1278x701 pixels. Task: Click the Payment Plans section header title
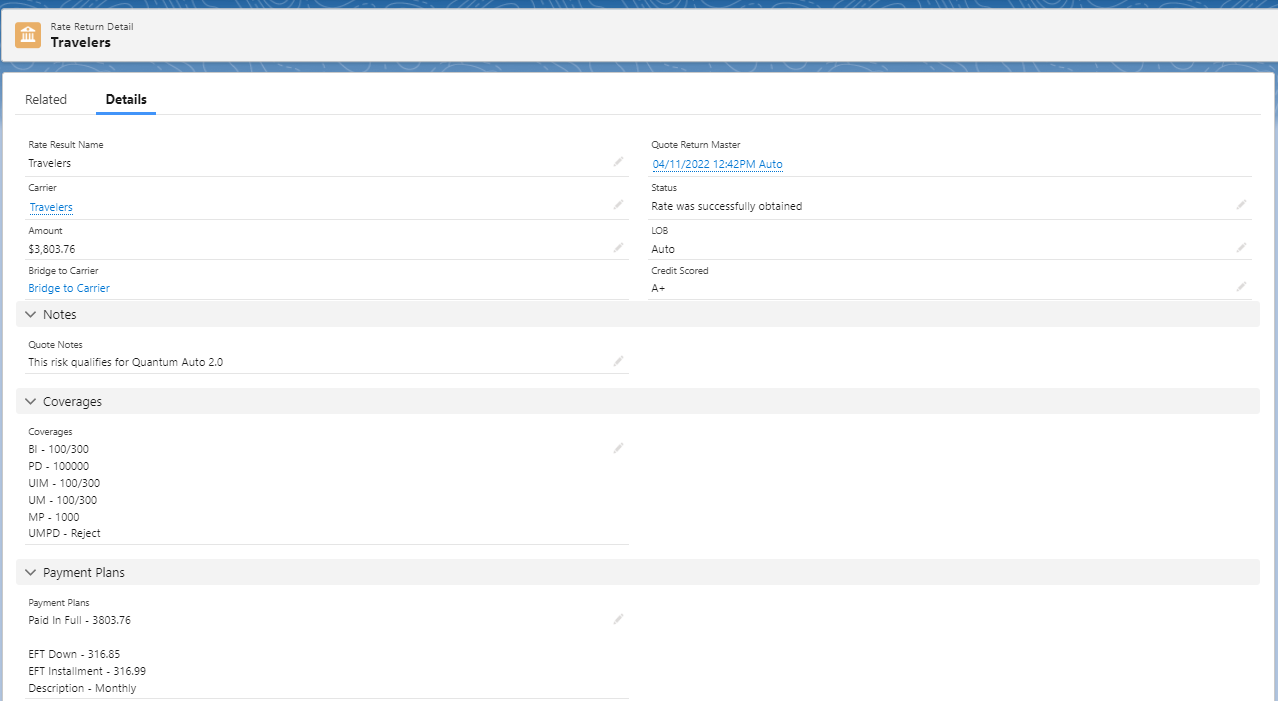84,573
